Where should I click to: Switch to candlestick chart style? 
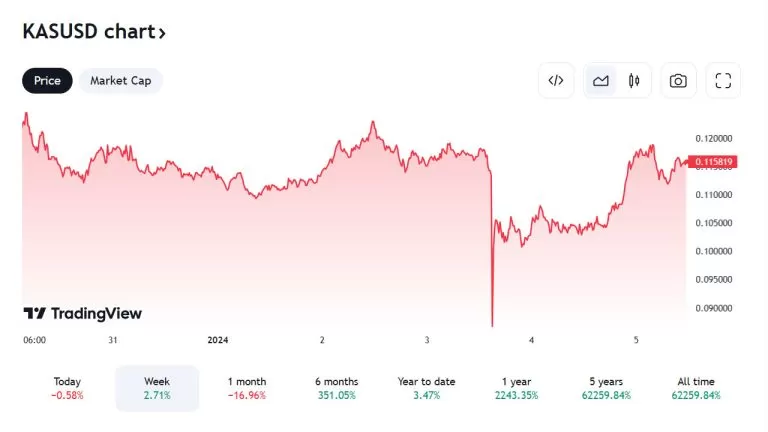click(634, 81)
